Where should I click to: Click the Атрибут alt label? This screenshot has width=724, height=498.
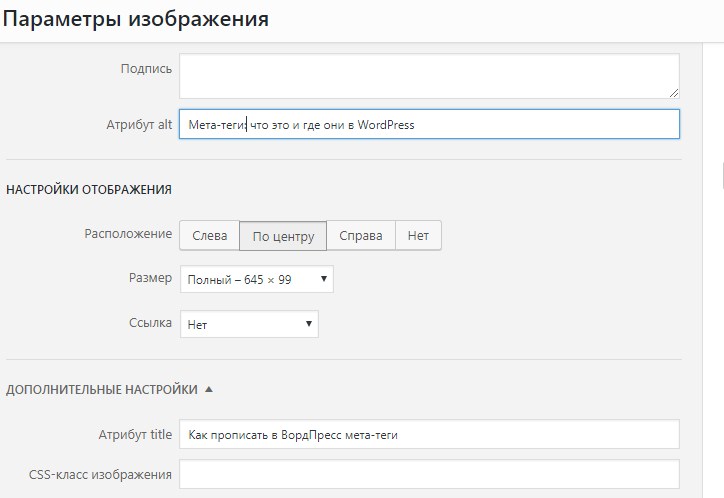(139, 125)
